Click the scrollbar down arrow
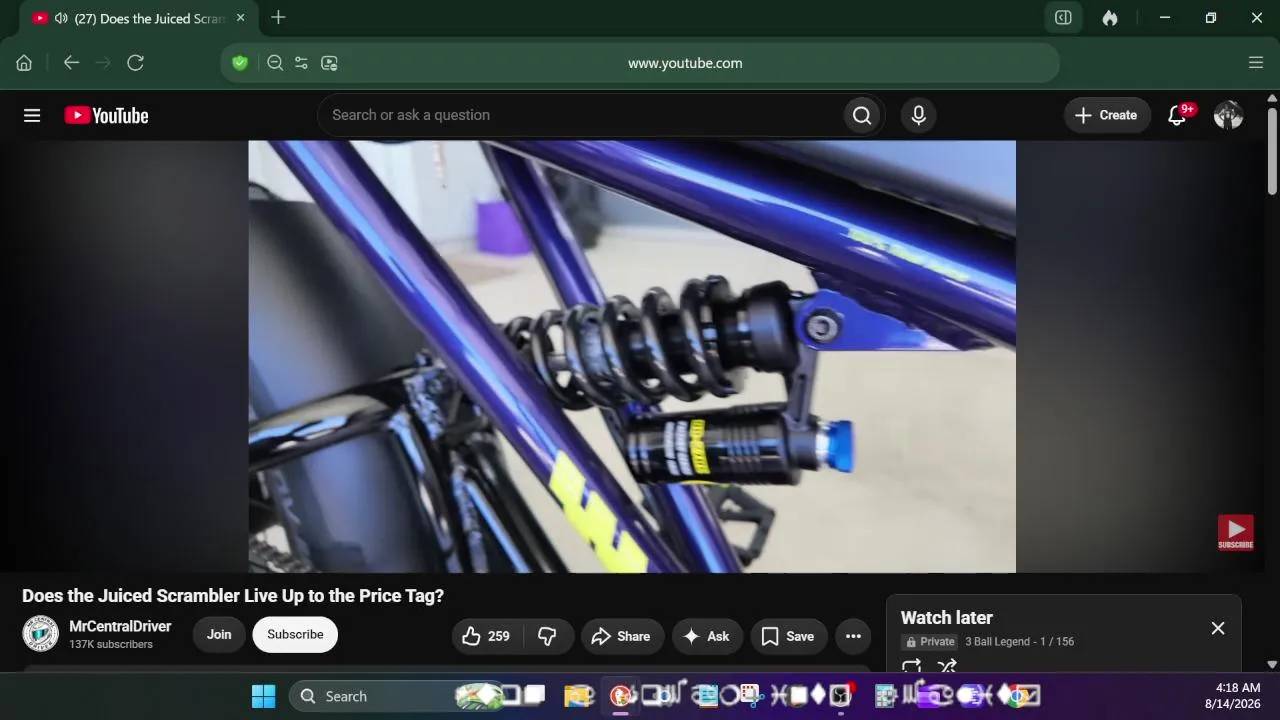This screenshot has width=1280, height=720. pyautogui.click(x=1272, y=664)
